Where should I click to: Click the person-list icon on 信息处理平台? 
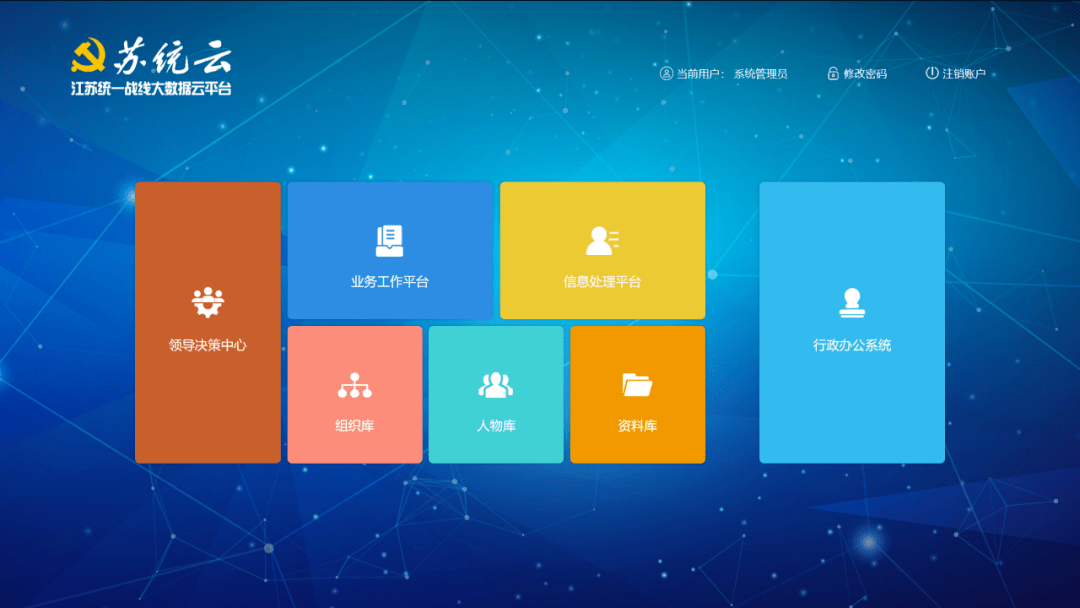click(602, 240)
